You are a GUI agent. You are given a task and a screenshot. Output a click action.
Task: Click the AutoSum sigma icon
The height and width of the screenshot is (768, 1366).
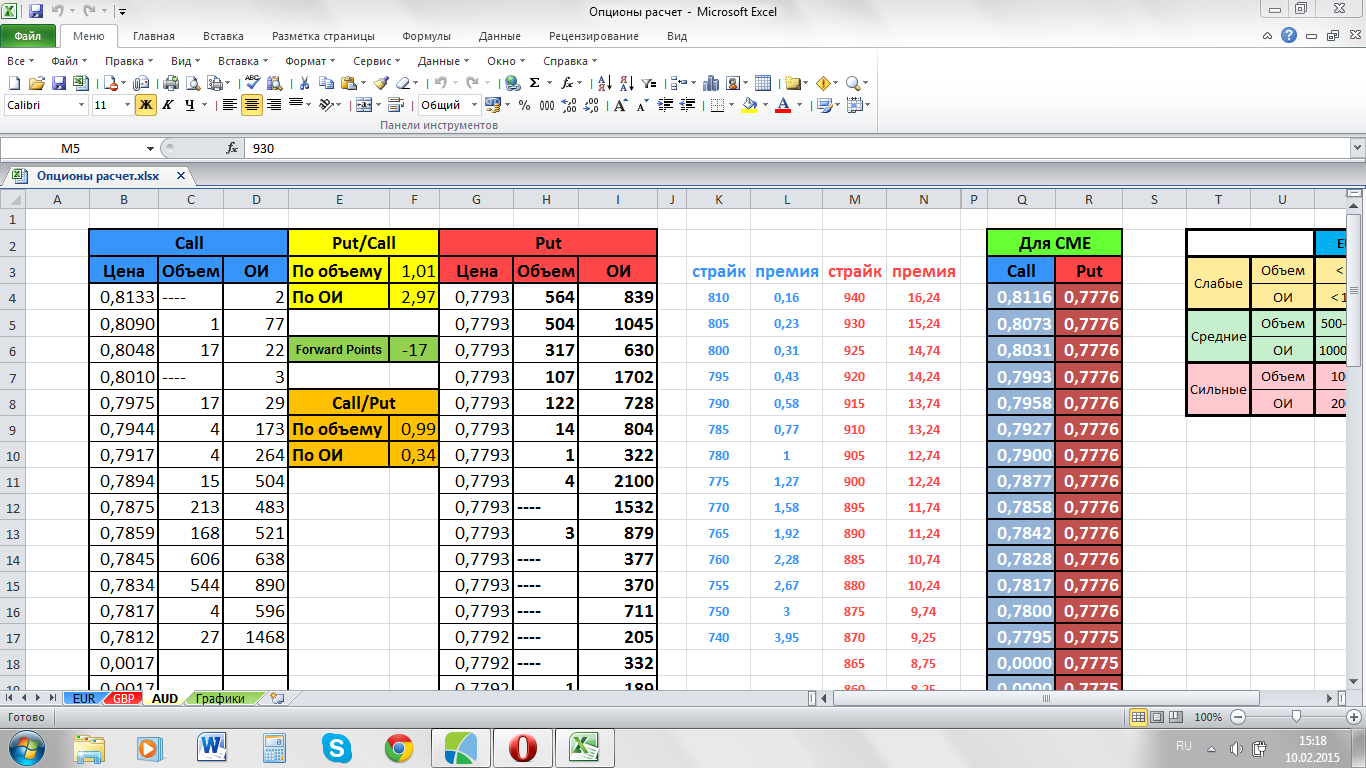534,83
